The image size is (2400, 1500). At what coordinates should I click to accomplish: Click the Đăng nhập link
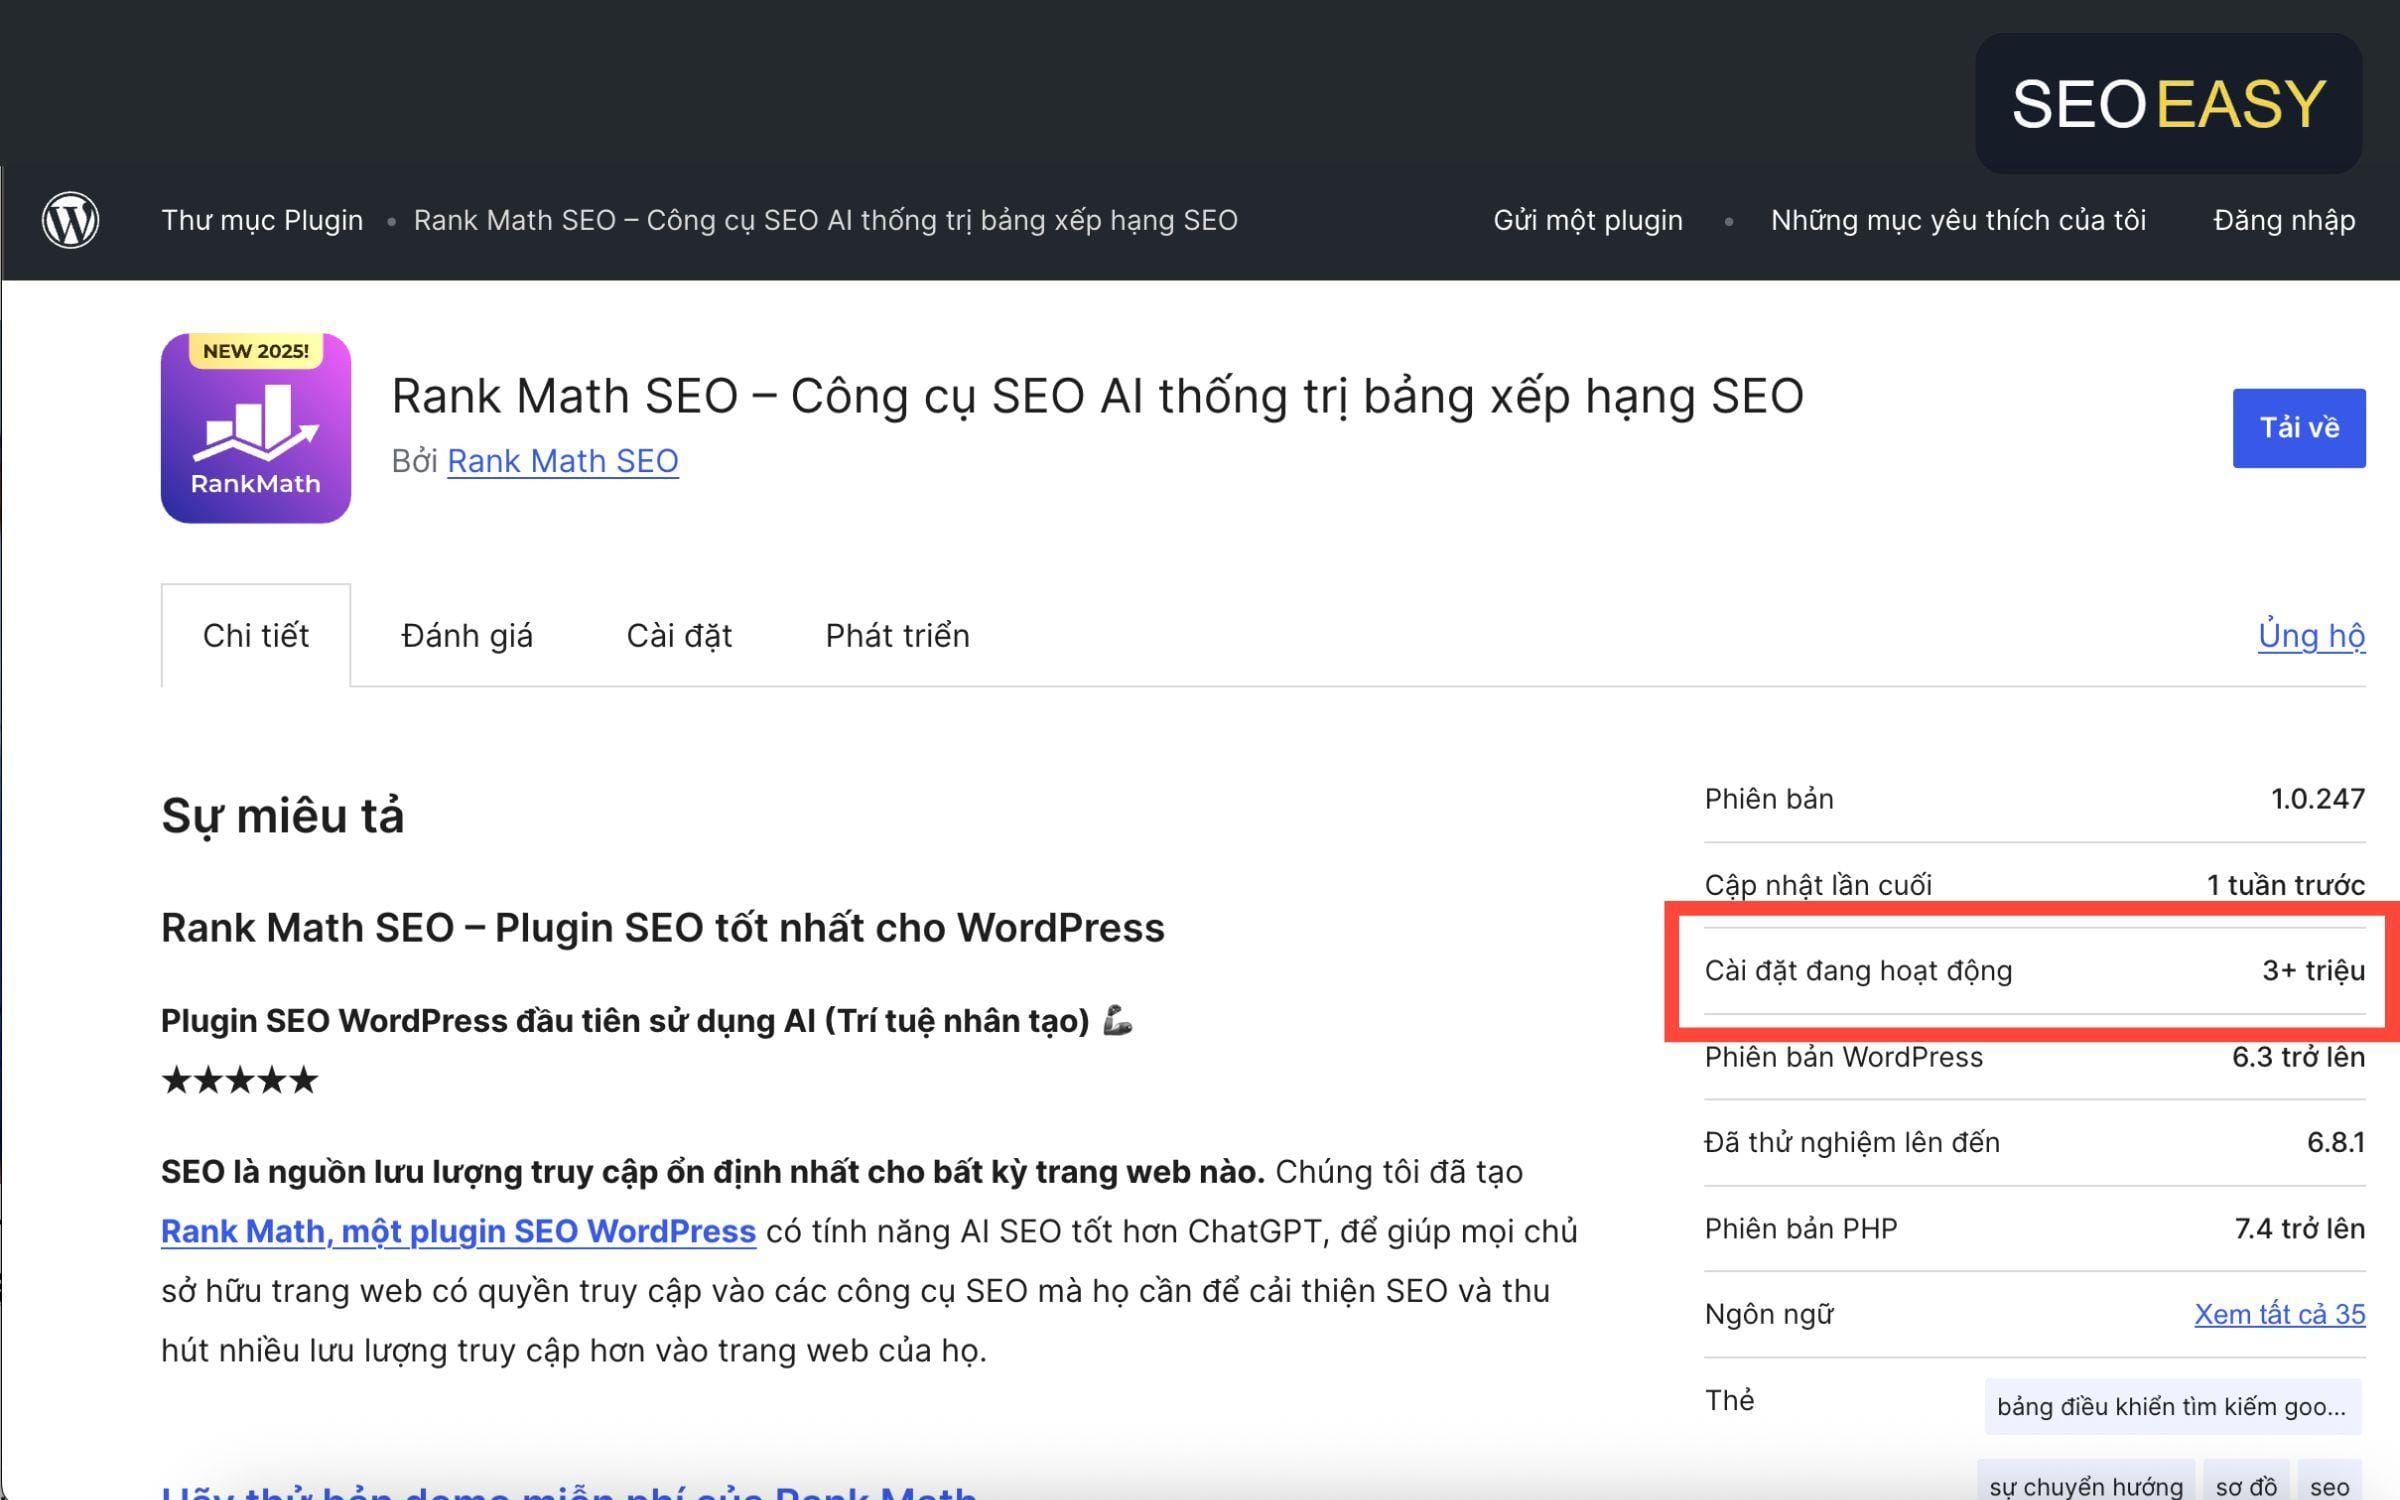coord(2284,220)
